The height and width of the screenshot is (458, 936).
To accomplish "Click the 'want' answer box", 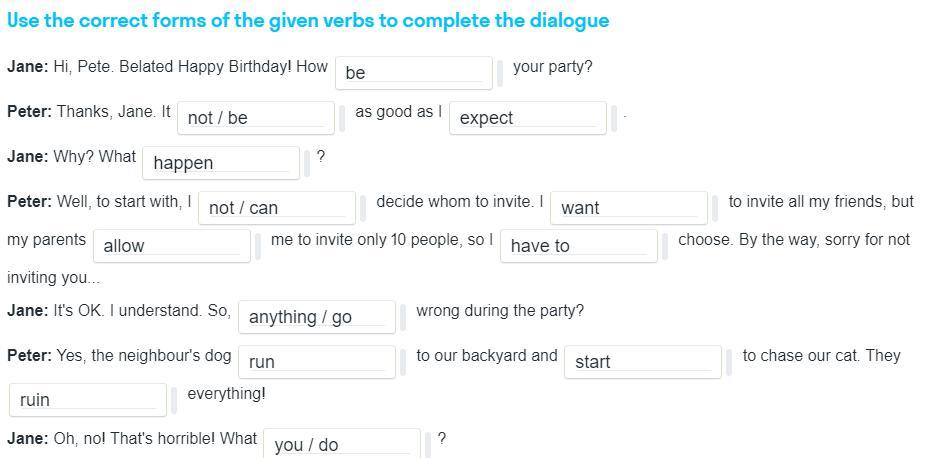I will (x=628, y=207).
